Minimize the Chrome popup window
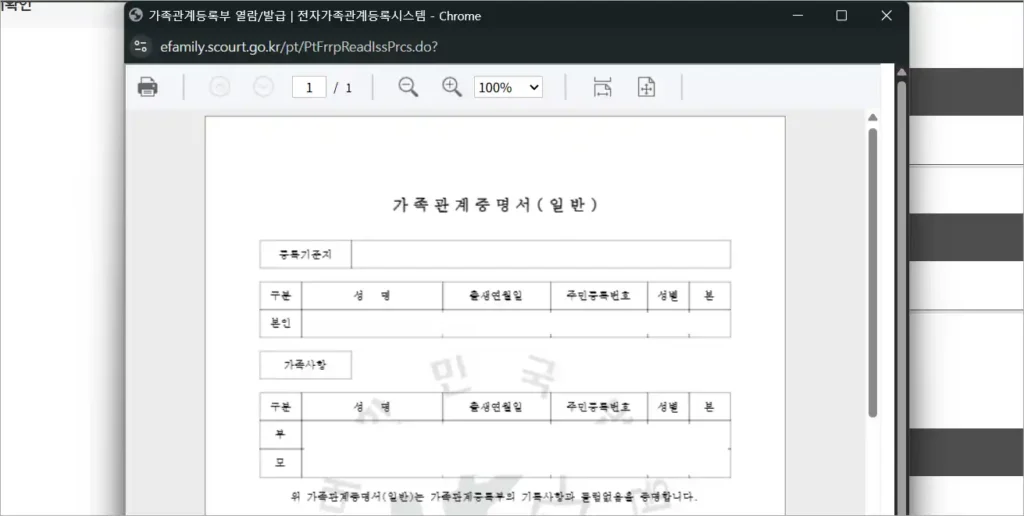 [x=797, y=15]
